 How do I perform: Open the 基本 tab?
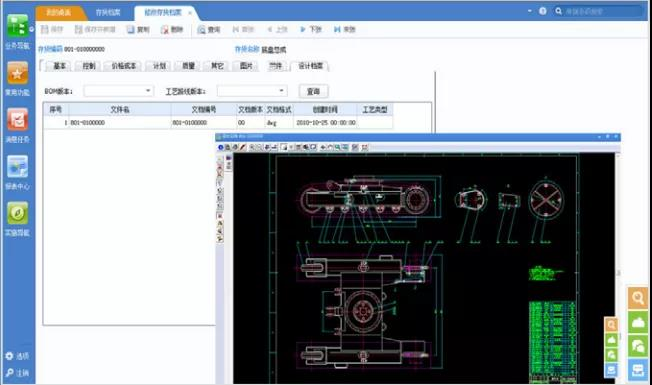(59, 66)
